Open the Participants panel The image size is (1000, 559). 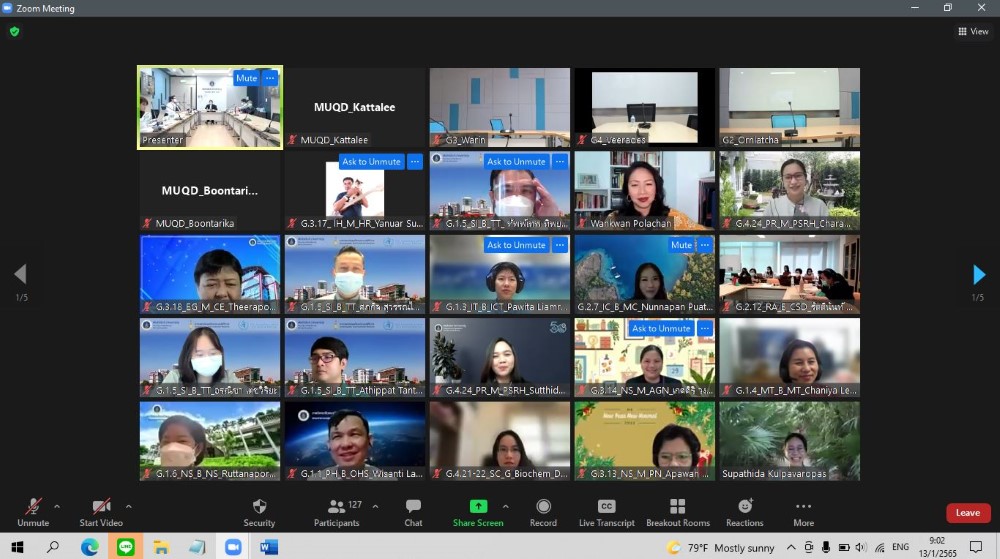pyautogui.click(x=337, y=512)
